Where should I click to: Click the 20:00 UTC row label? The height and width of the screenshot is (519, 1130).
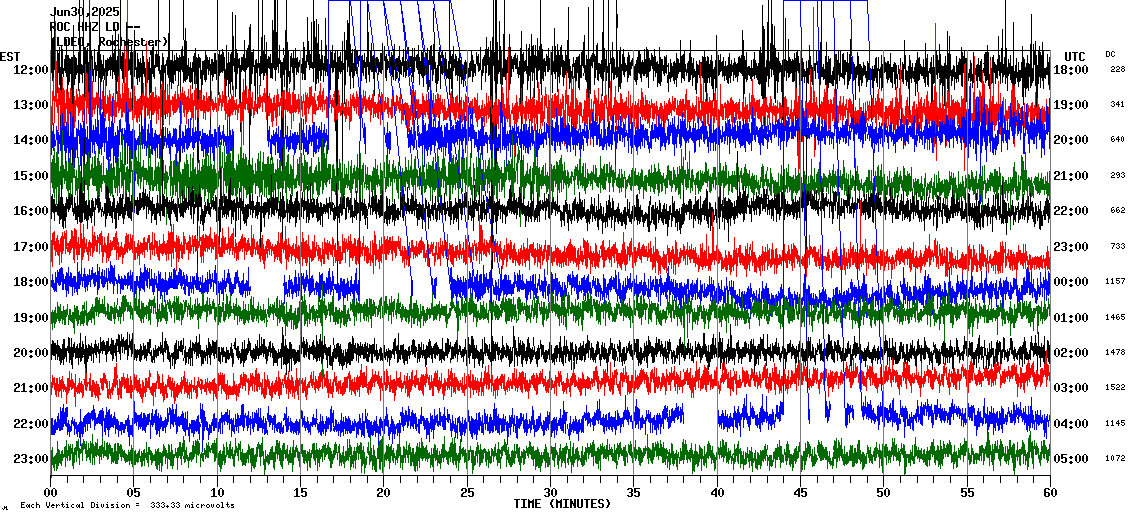pos(1071,140)
